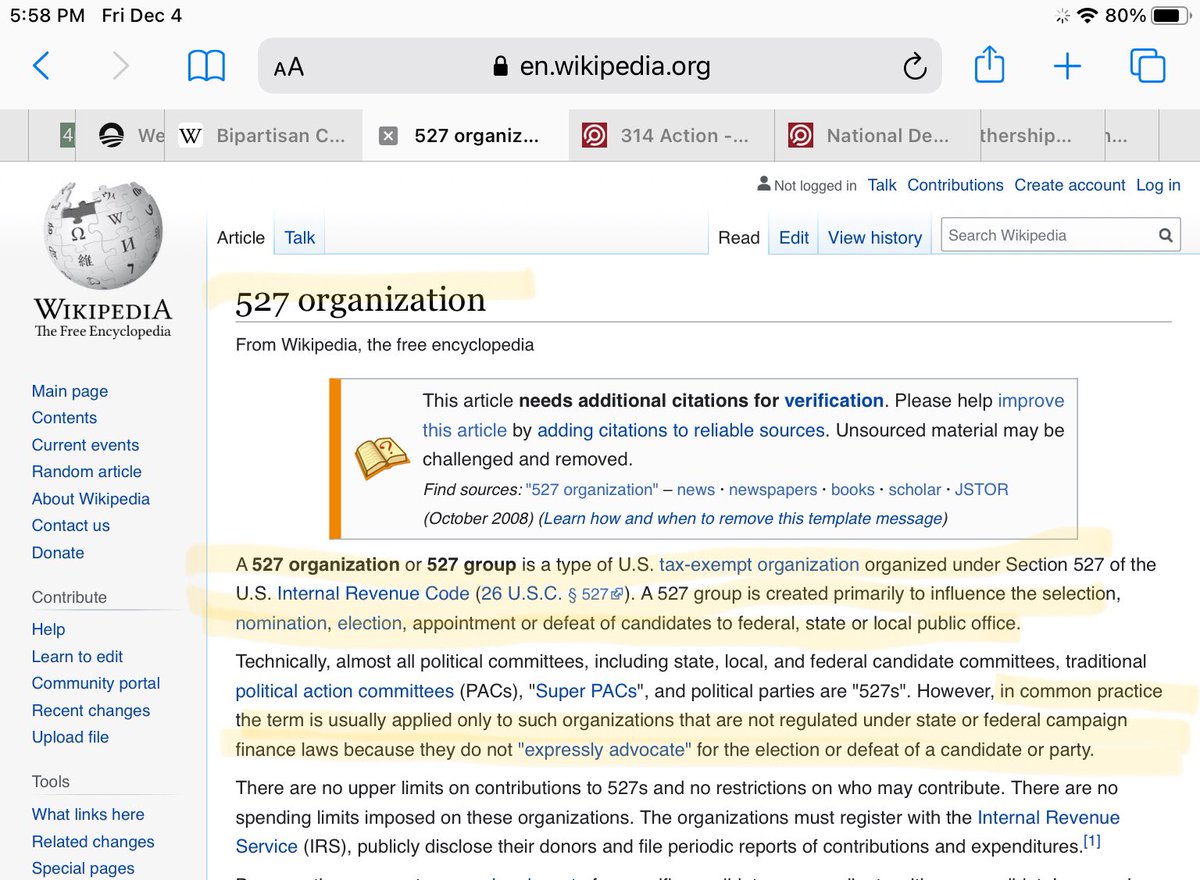Image resolution: width=1200 pixels, height=880 pixels.
Task: Reload the current Wikipedia page
Action: (913, 65)
